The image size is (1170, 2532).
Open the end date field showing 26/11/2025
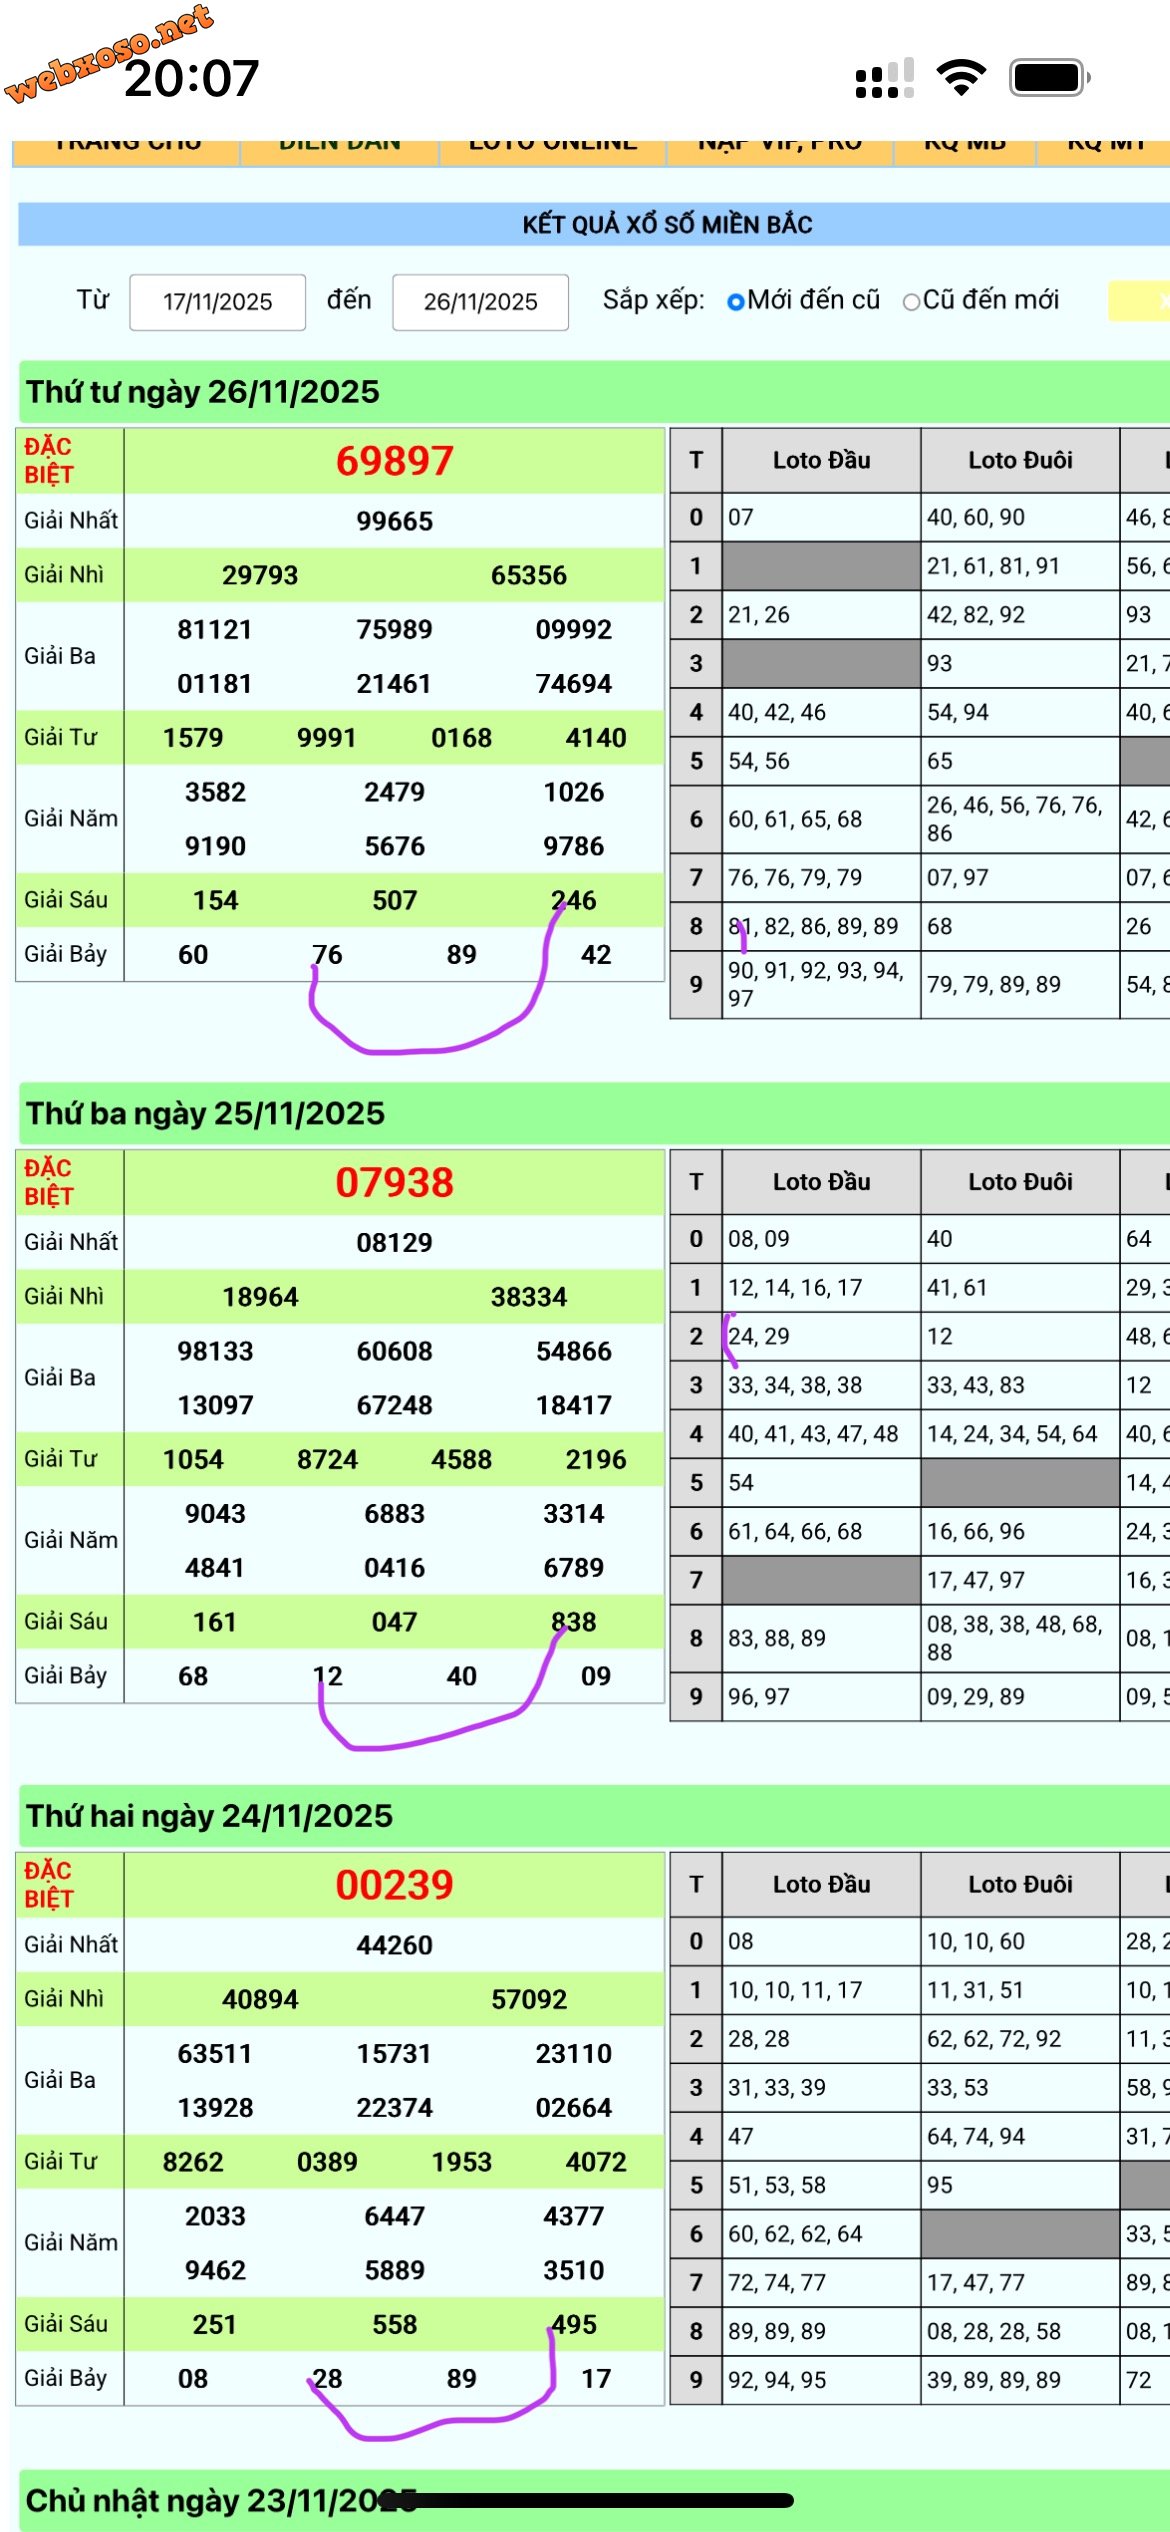480,301
